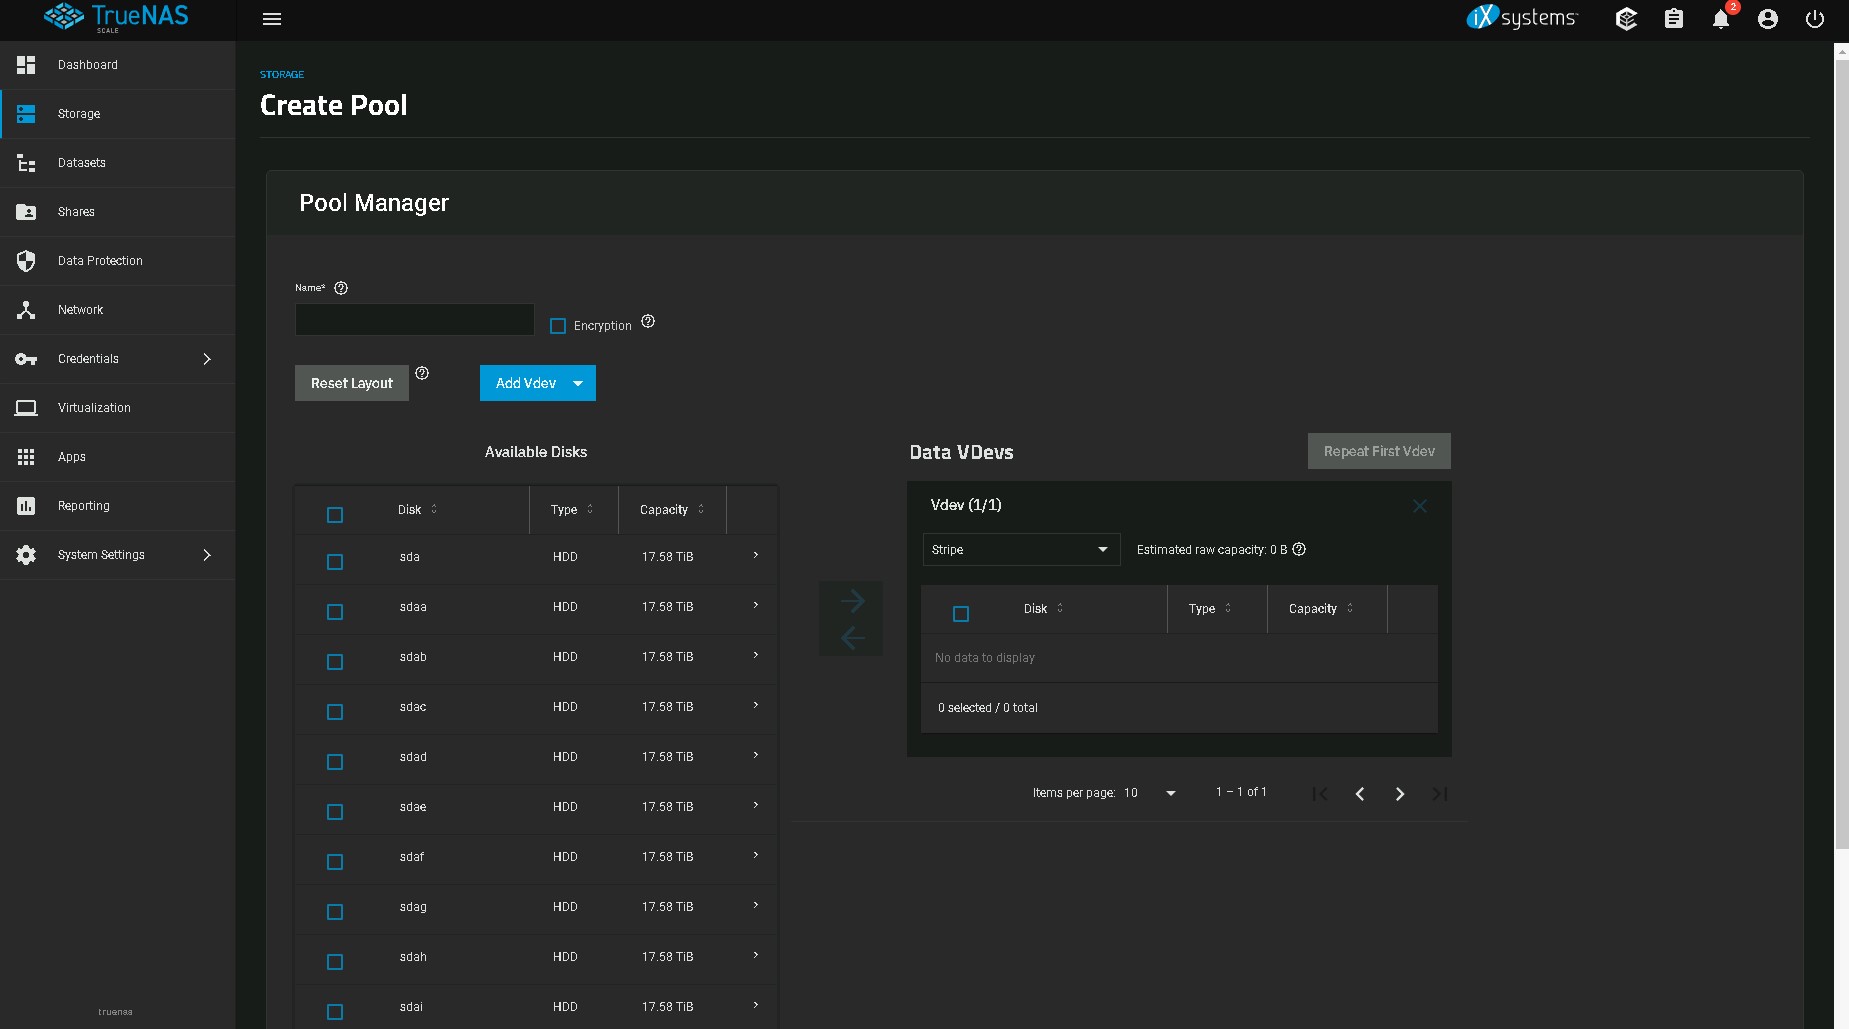Image resolution: width=1849 pixels, height=1029 pixels.
Task: Click the TrueCommand status icon
Action: (x=1626, y=19)
